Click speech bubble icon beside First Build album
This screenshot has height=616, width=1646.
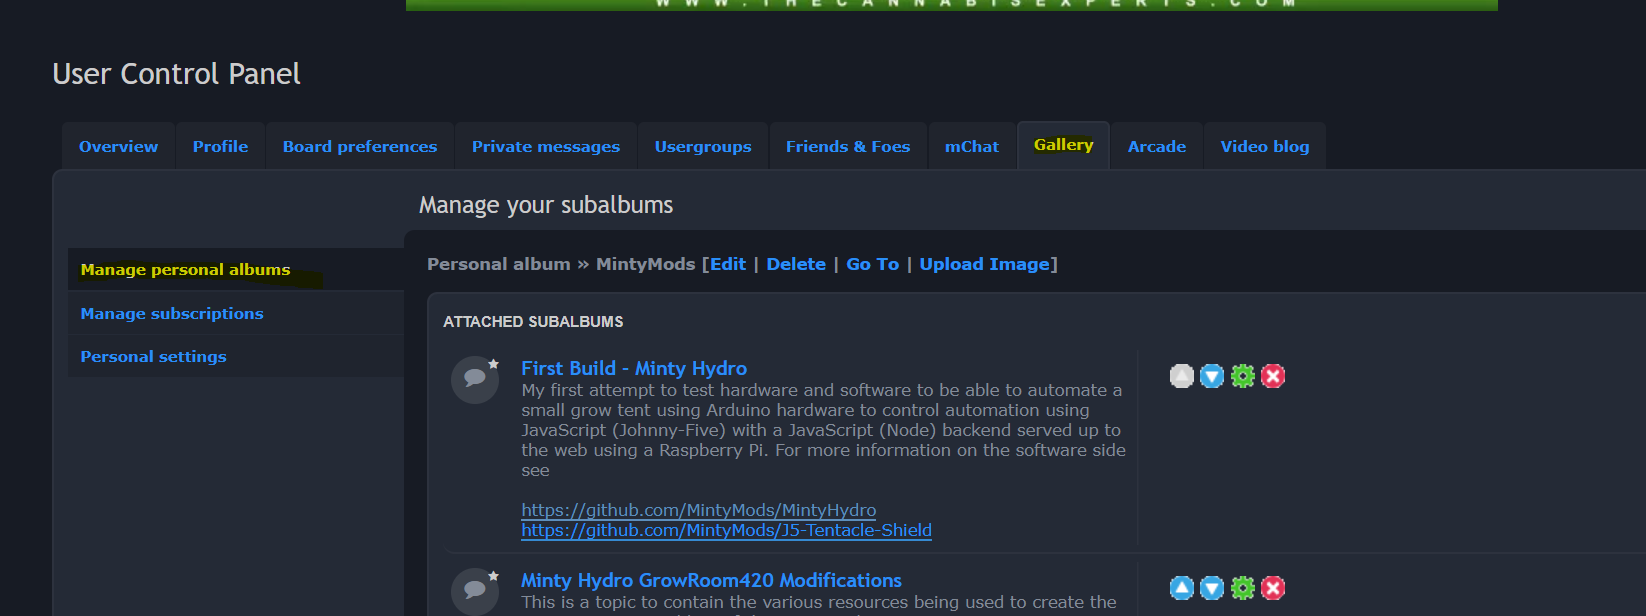point(475,379)
